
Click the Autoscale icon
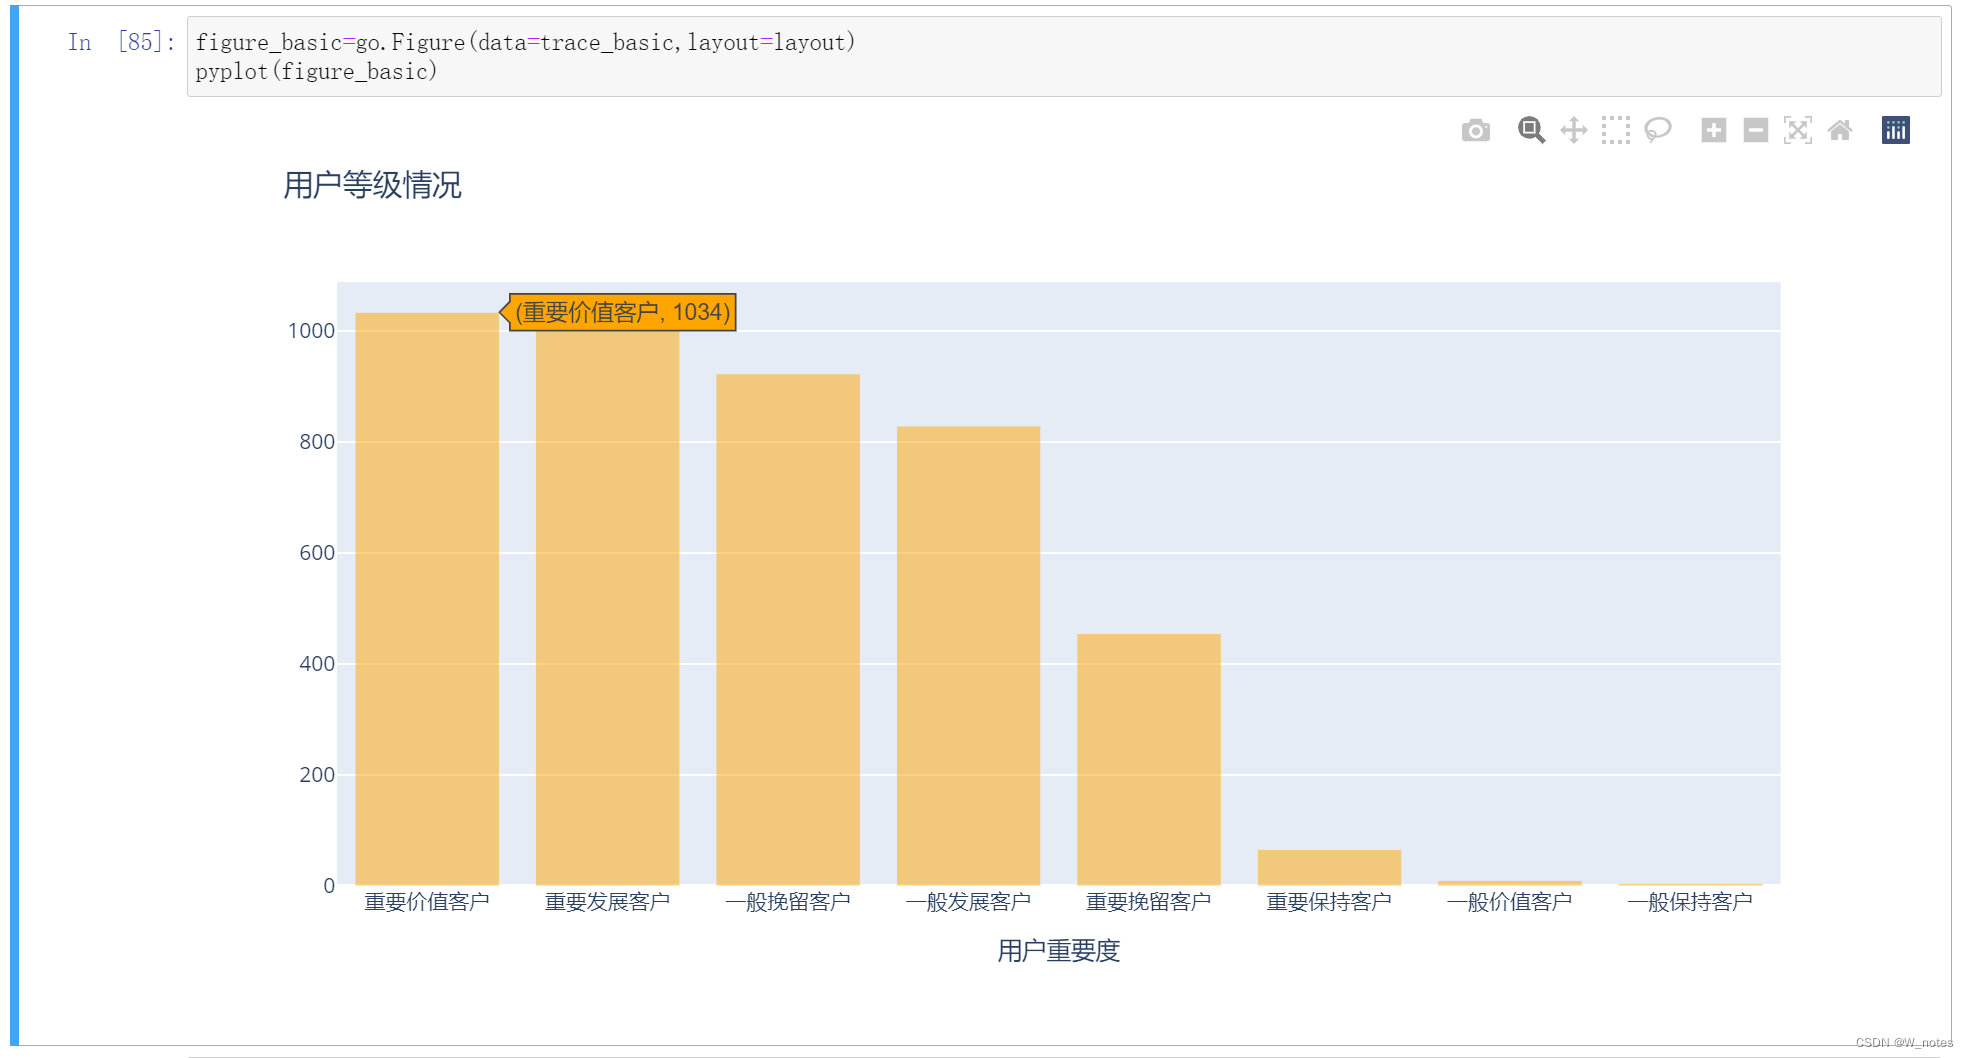point(1797,130)
